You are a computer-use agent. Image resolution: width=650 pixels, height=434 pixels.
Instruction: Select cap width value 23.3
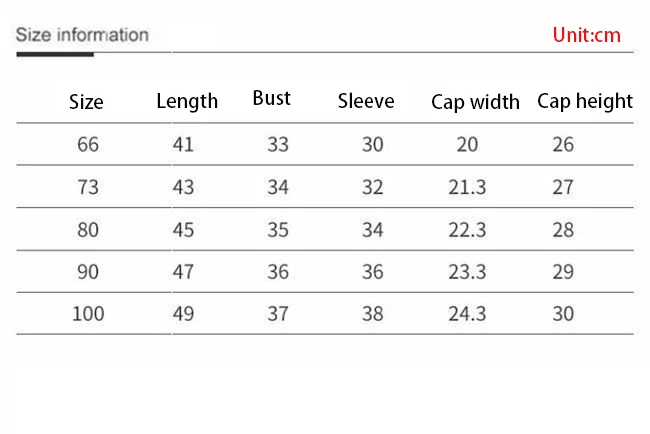click(x=467, y=271)
